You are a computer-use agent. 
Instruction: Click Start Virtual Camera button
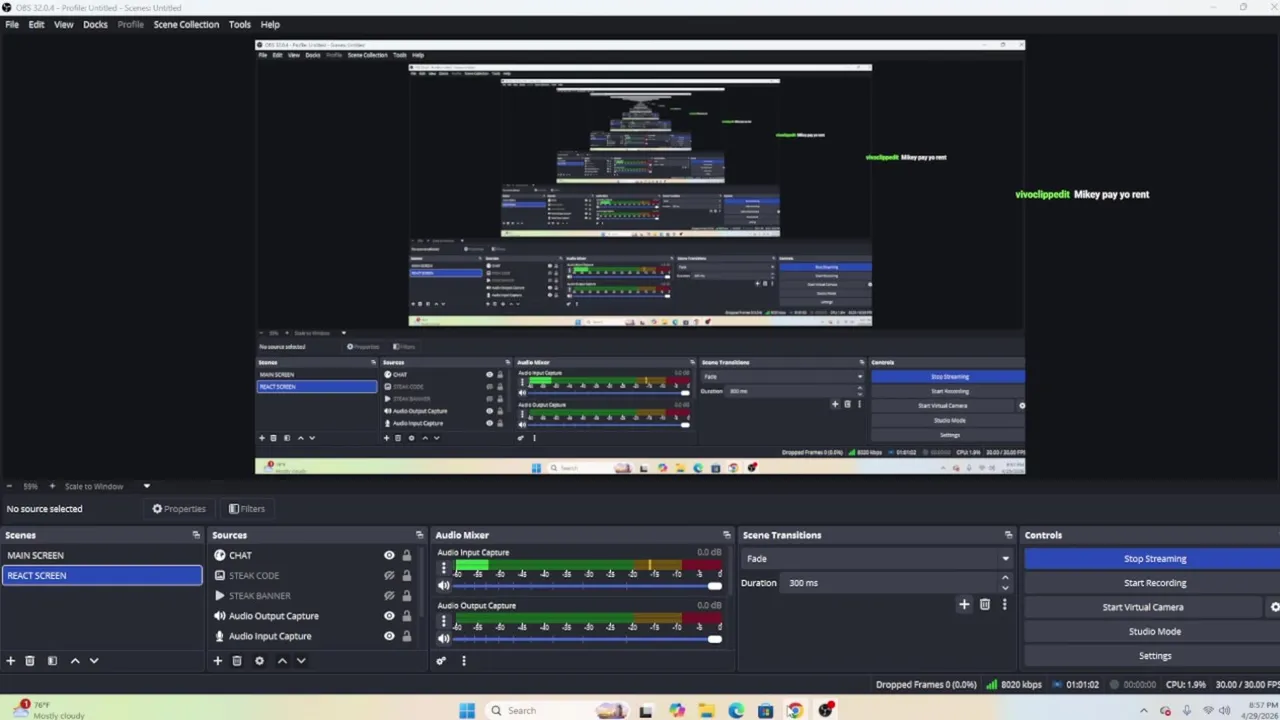pos(1143,607)
